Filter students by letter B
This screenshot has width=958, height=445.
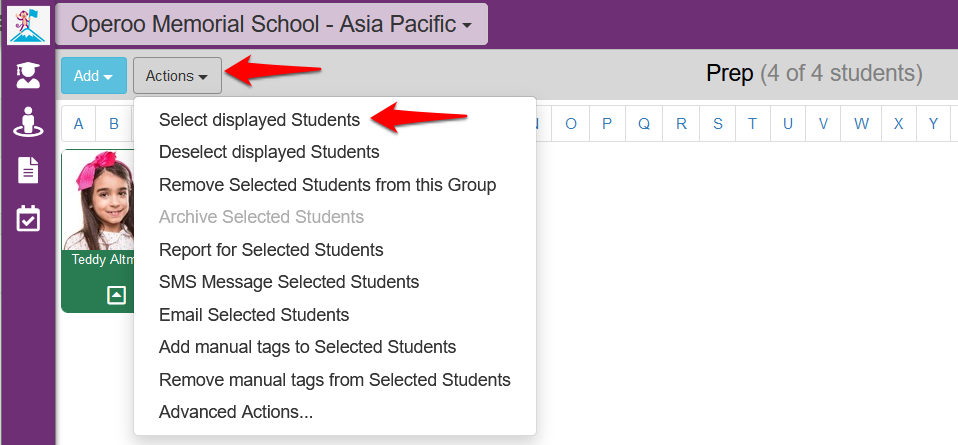click(x=114, y=123)
